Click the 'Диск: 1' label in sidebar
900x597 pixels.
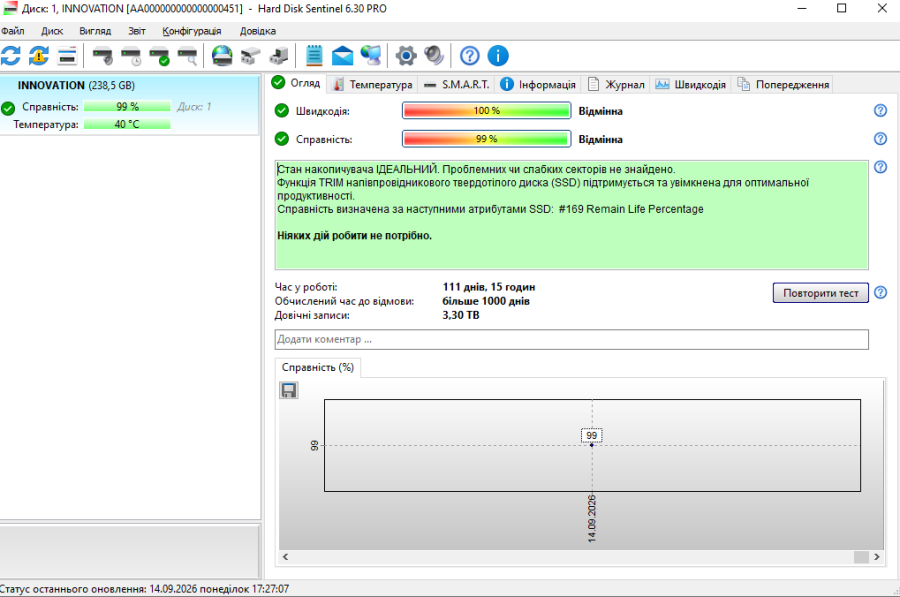(194, 107)
